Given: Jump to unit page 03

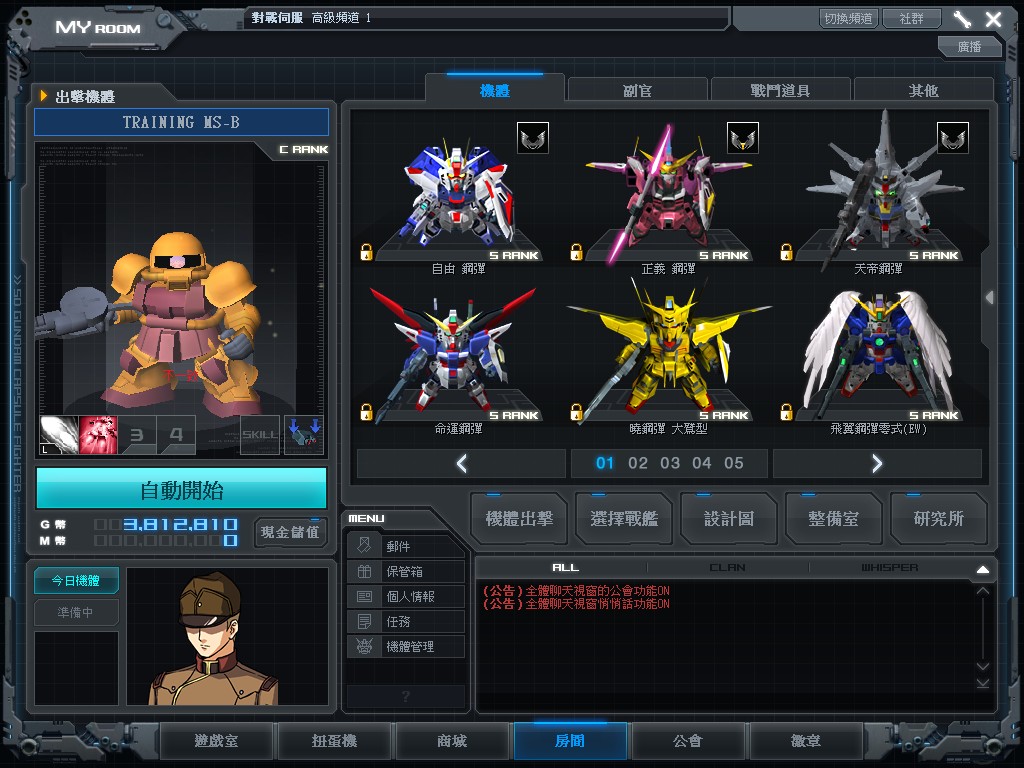Looking at the screenshot, I should pyautogui.click(x=670, y=463).
